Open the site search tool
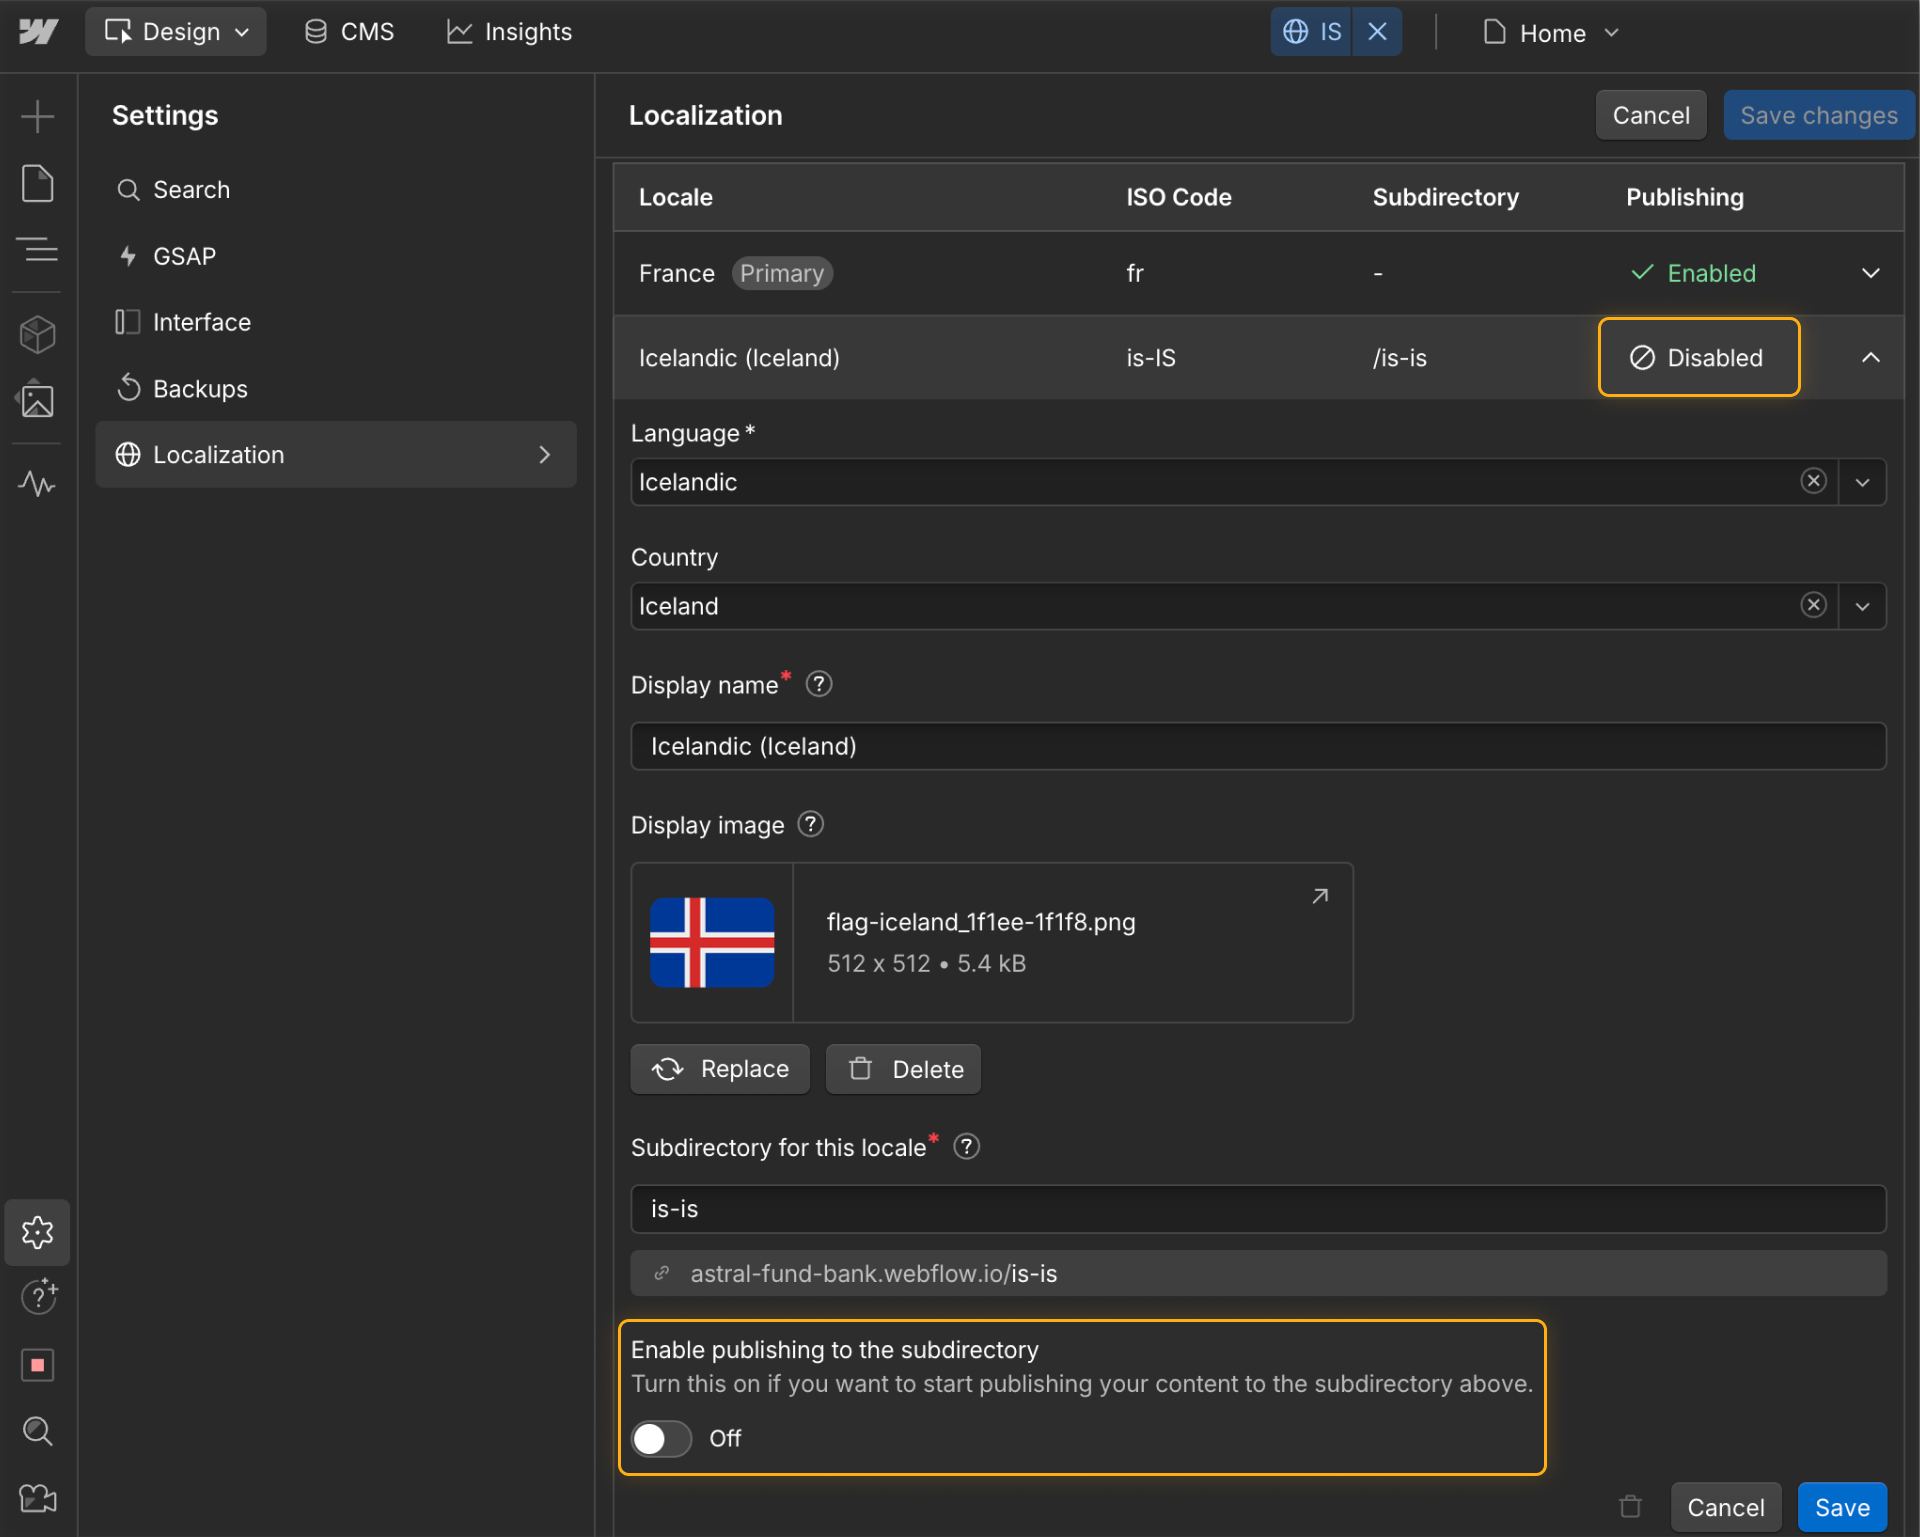The height and width of the screenshot is (1537, 1920). pos(37,1431)
